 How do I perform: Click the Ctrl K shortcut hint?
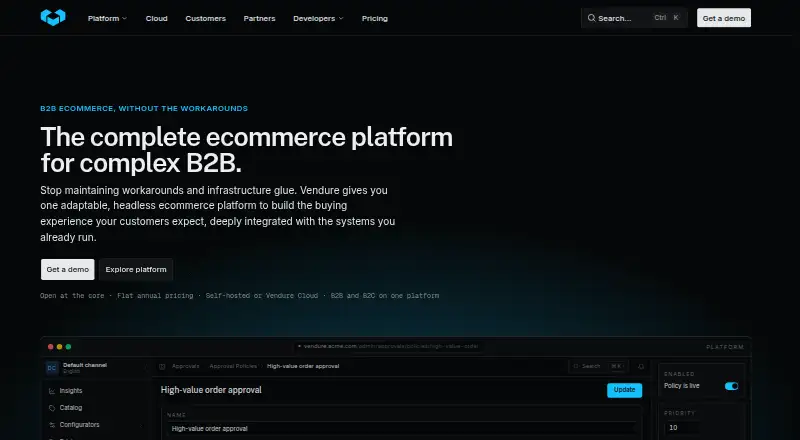(x=667, y=18)
